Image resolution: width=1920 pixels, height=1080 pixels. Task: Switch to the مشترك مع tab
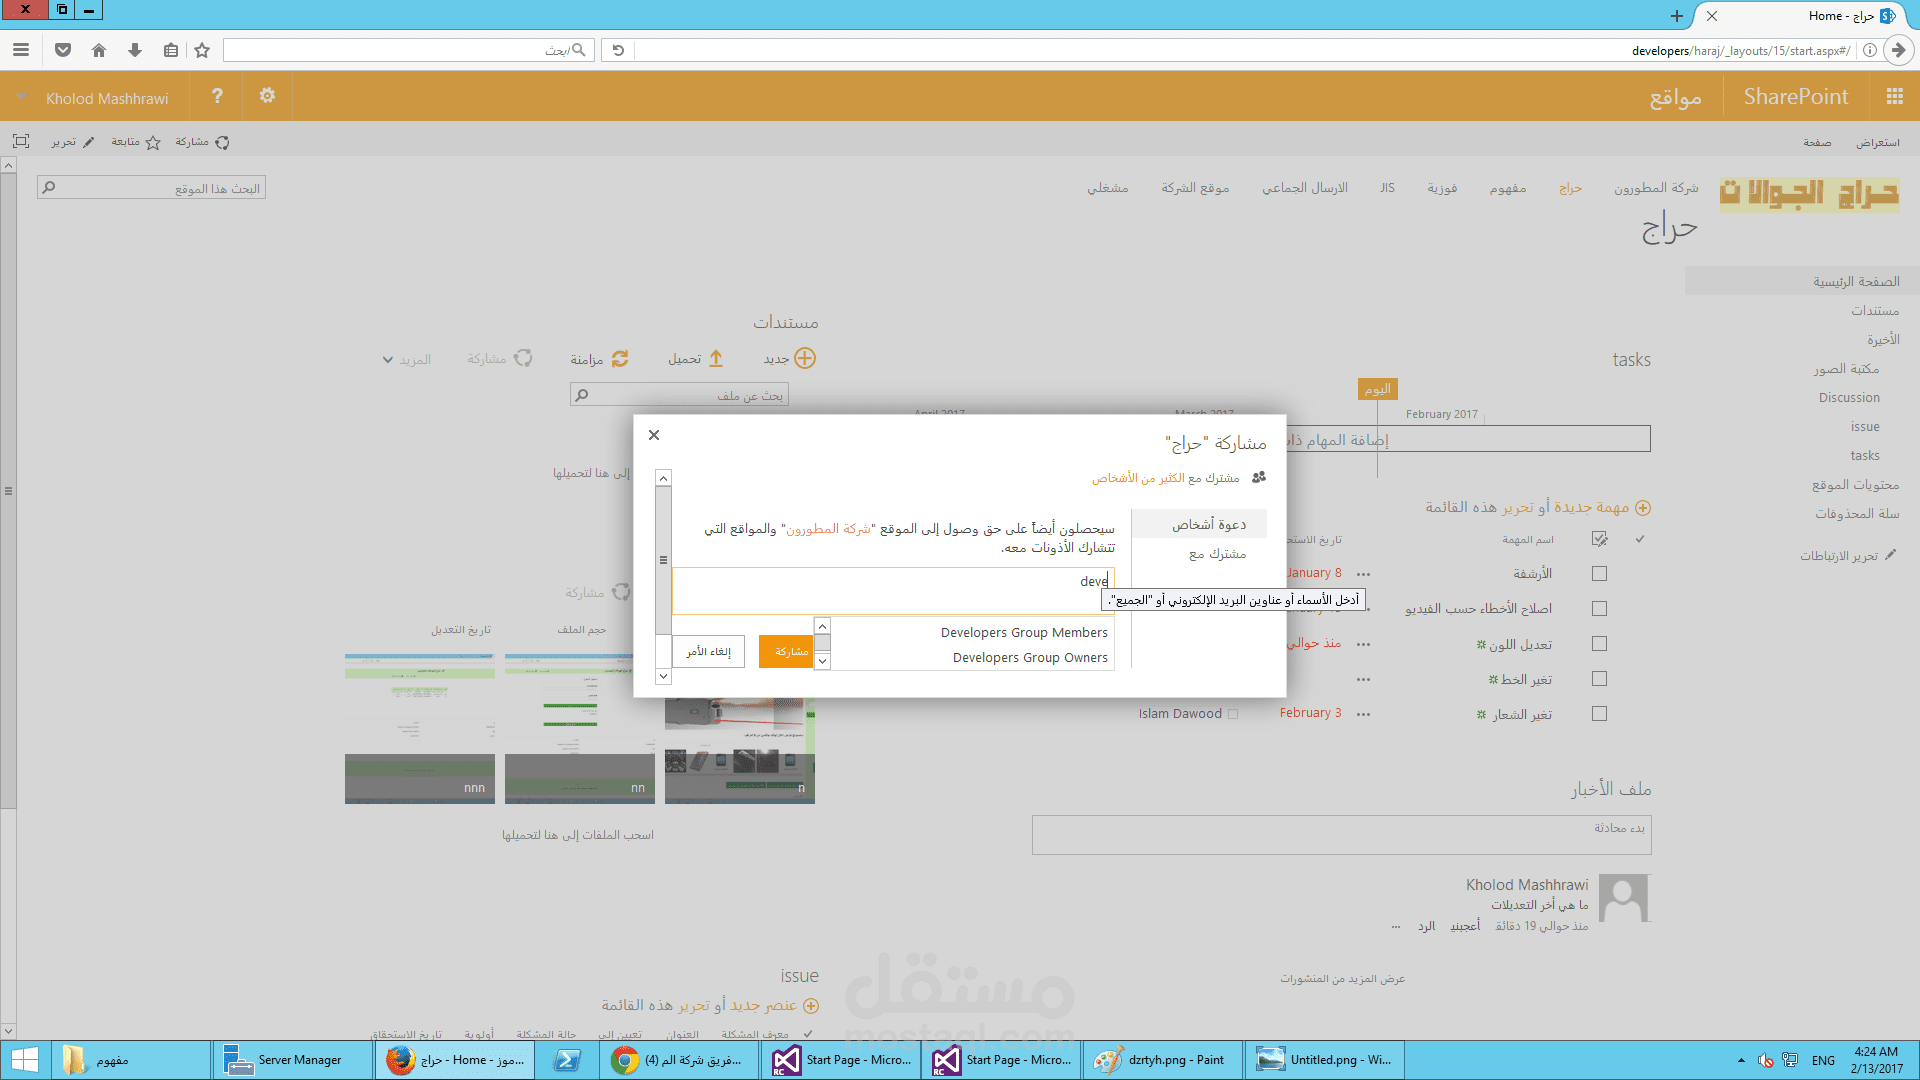(x=1217, y=554)
